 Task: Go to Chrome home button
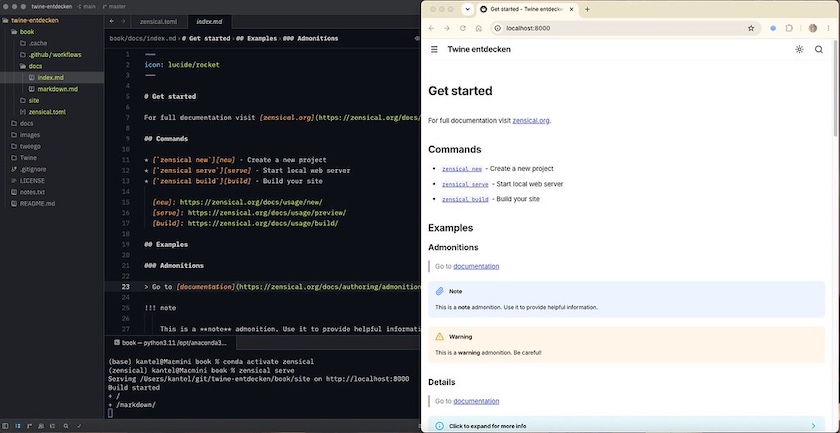pos(478,28)
